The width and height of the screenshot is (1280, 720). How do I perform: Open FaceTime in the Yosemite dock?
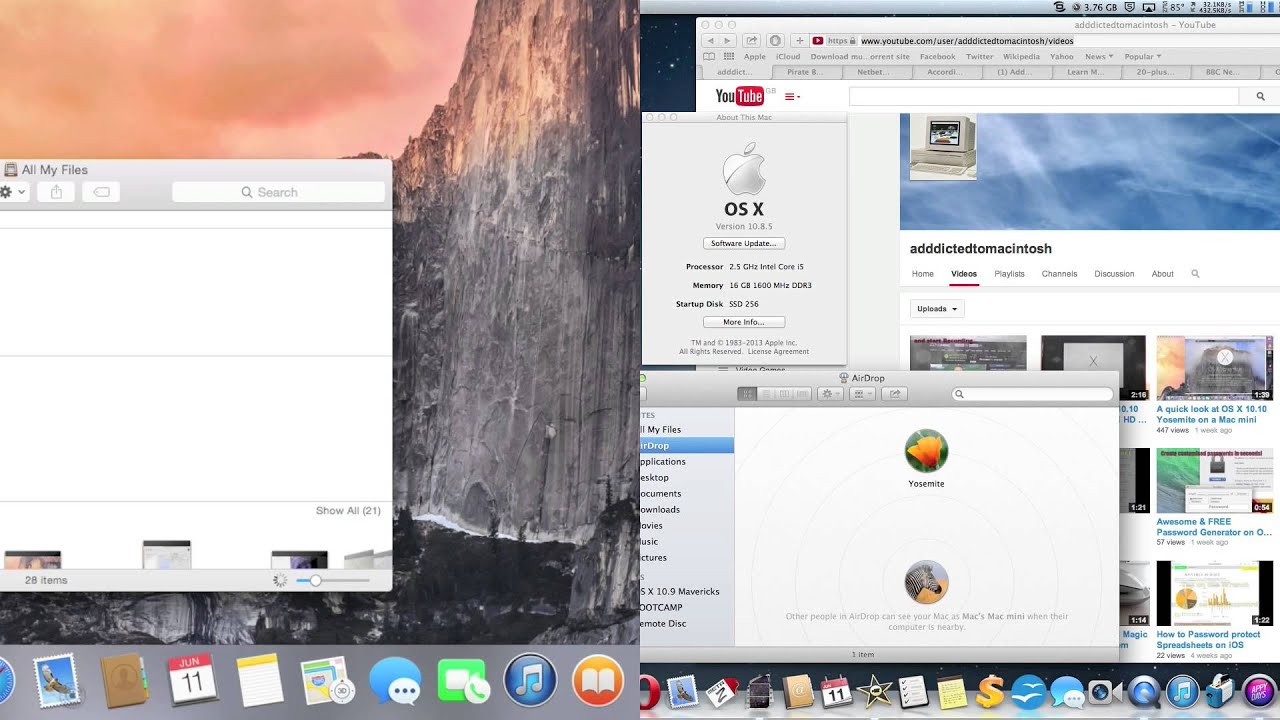point(462,682)
